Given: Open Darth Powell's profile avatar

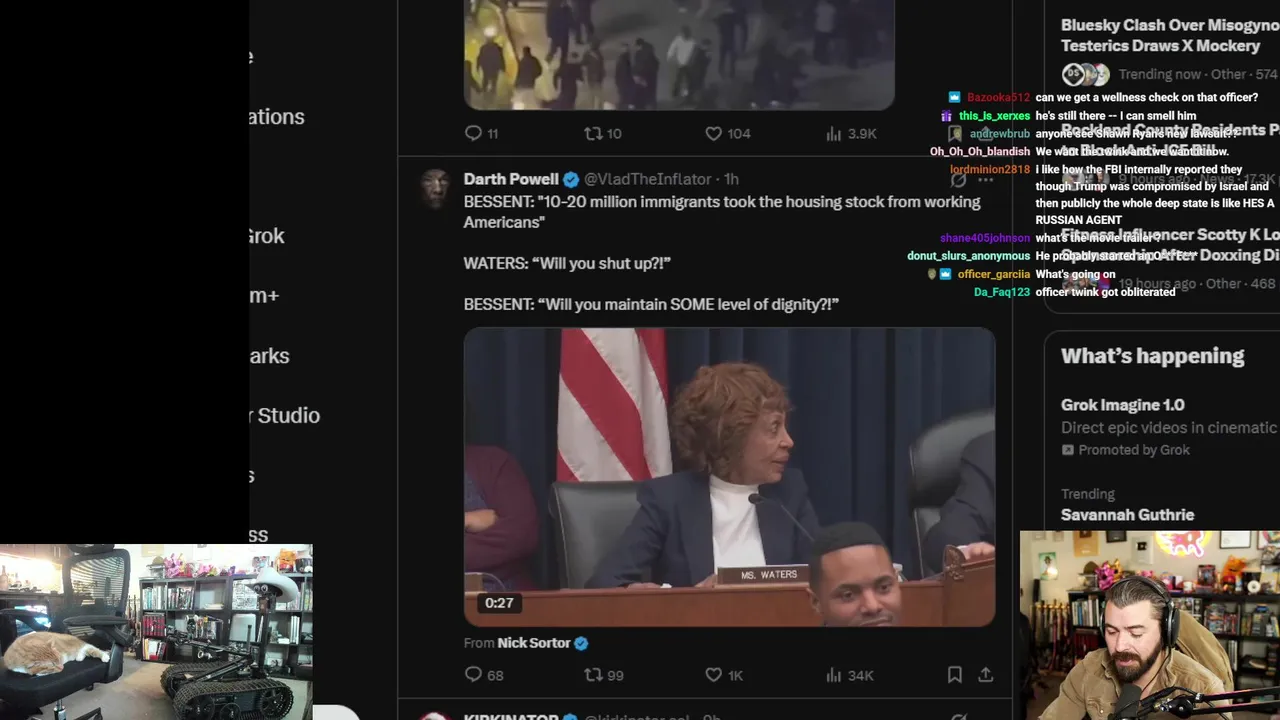Looking at the screenshot, I should [434, 187].
